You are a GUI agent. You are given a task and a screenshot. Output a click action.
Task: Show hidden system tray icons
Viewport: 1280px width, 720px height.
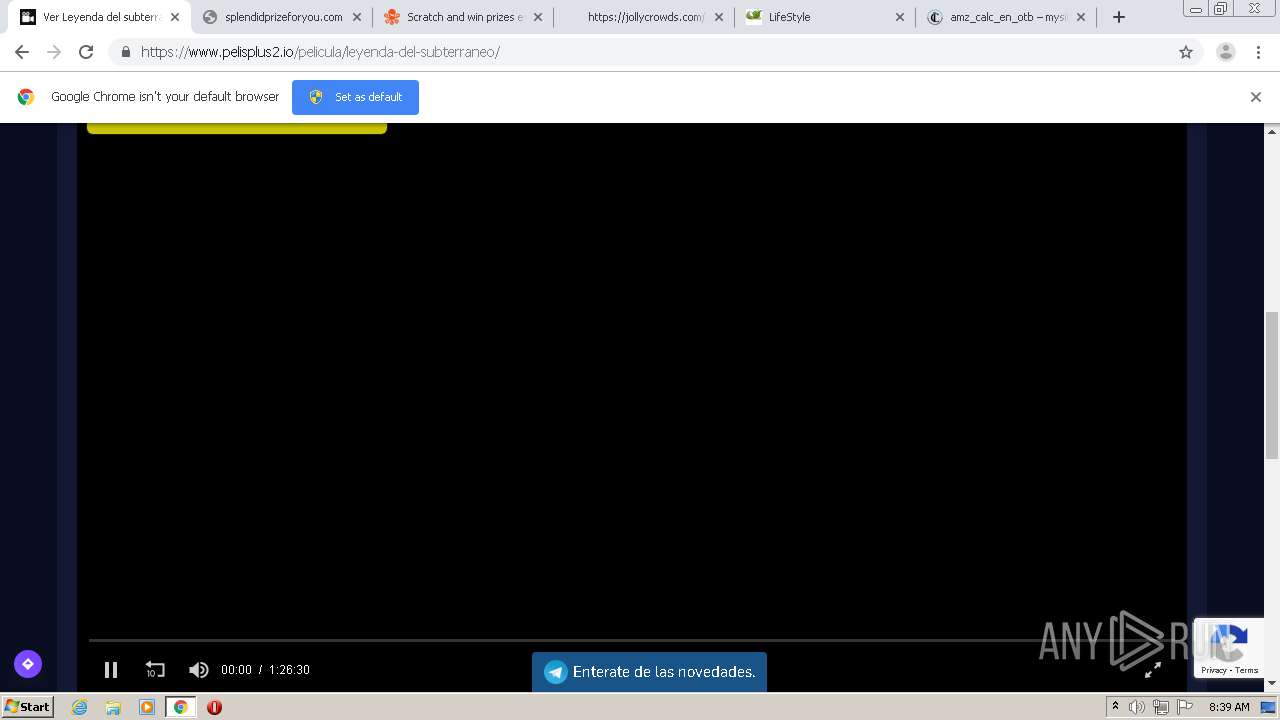pos(1115,707)
